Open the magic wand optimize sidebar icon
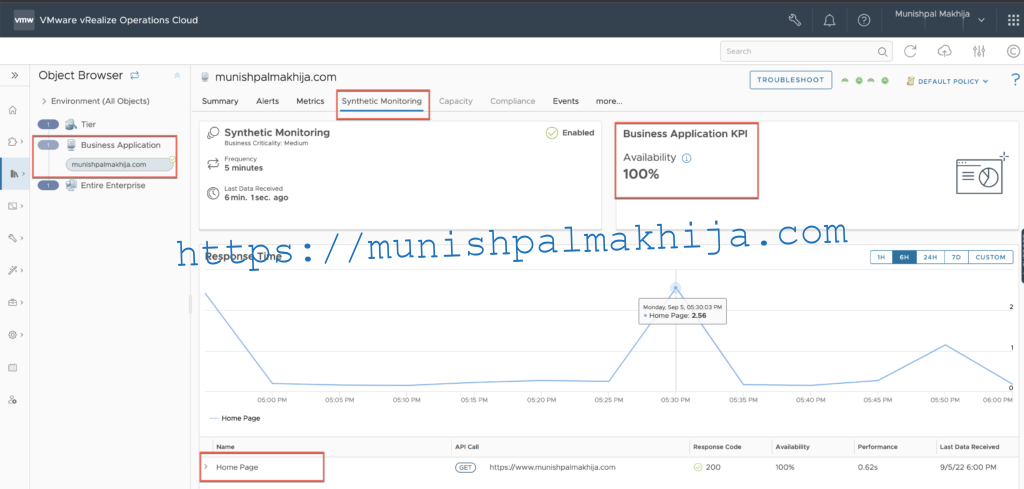This screenshot has height=489, width=1024. pyautogui.click(x=12, y=270)
